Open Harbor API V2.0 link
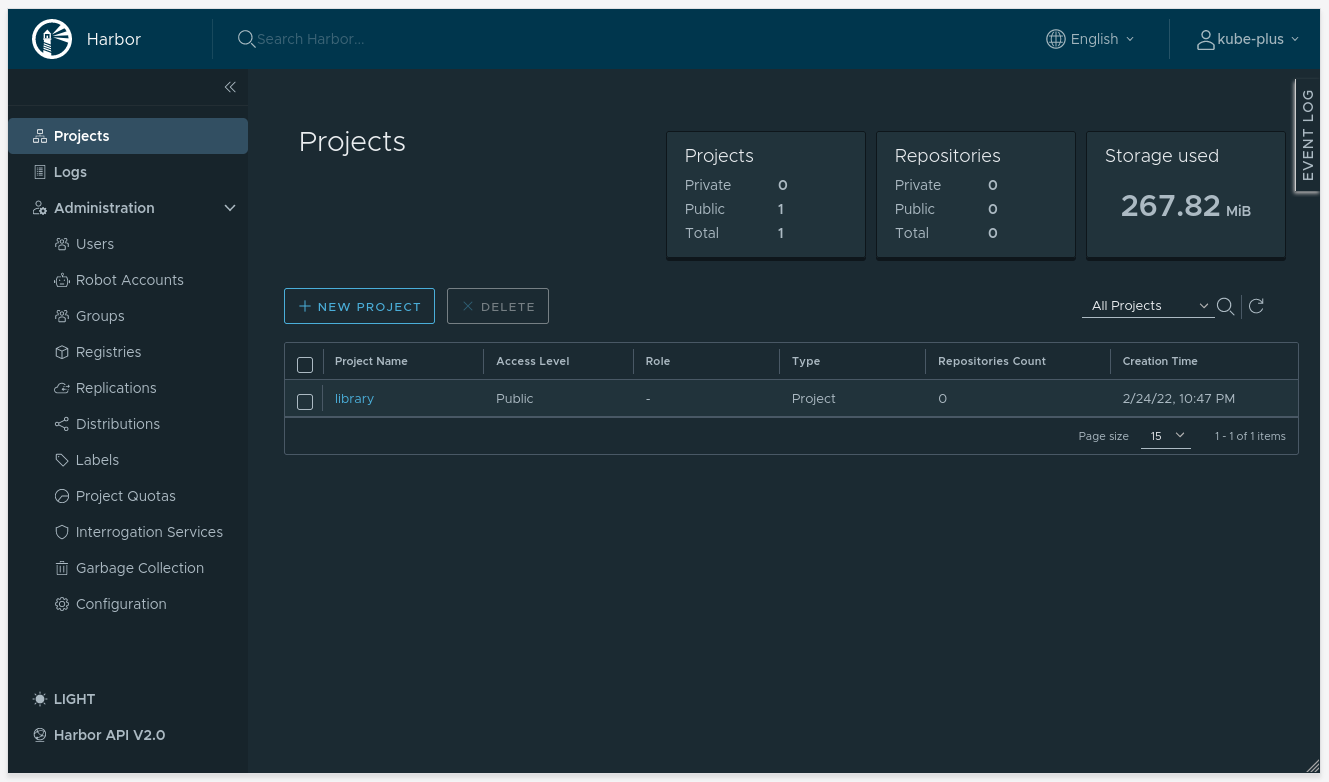 click(x=99, y=735)
